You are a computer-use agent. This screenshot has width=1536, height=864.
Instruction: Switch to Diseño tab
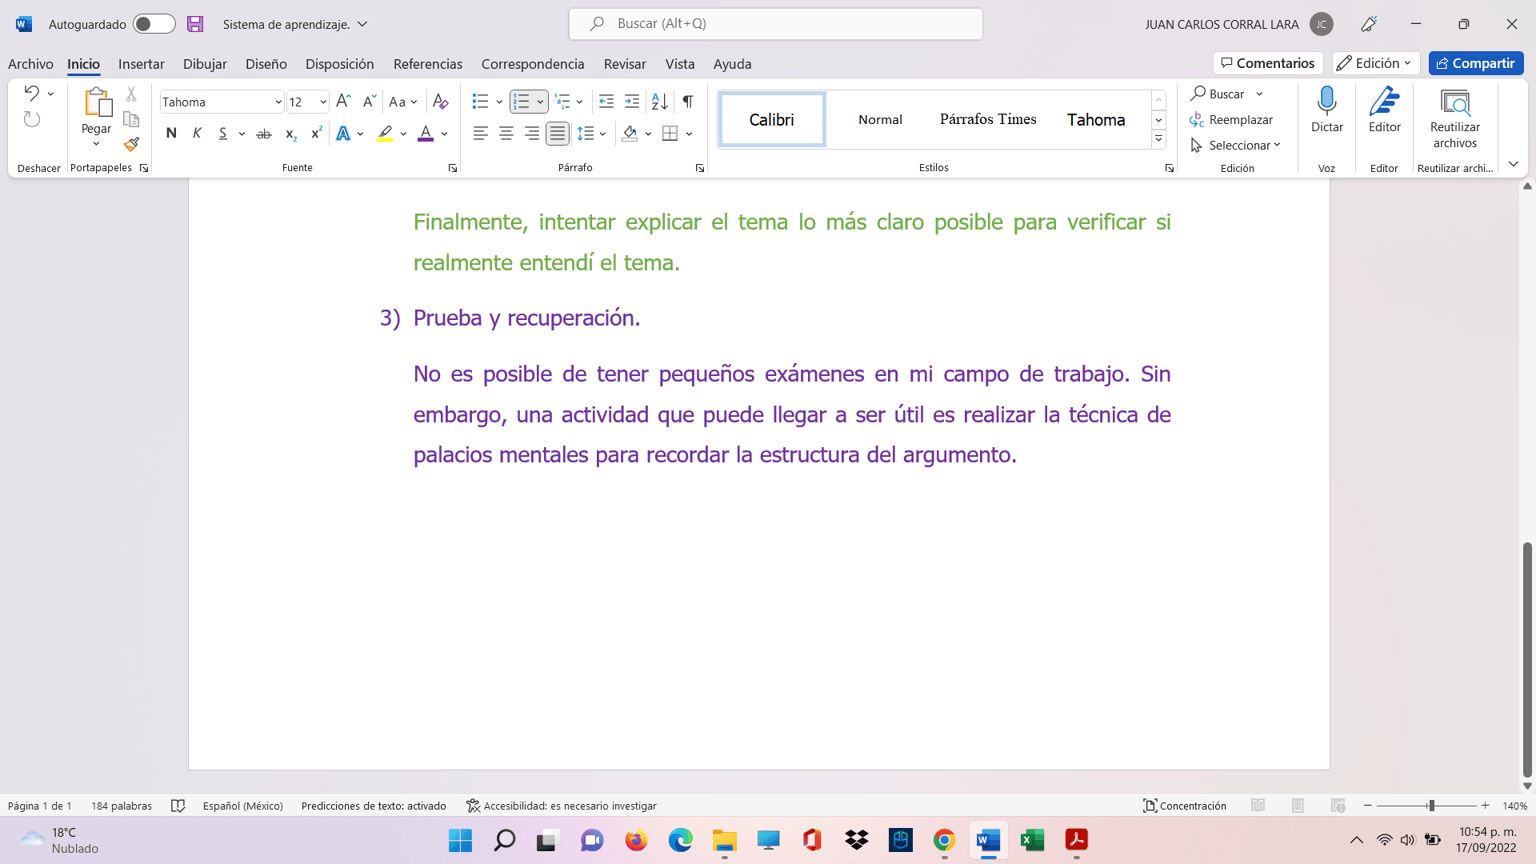pos(266,63)
